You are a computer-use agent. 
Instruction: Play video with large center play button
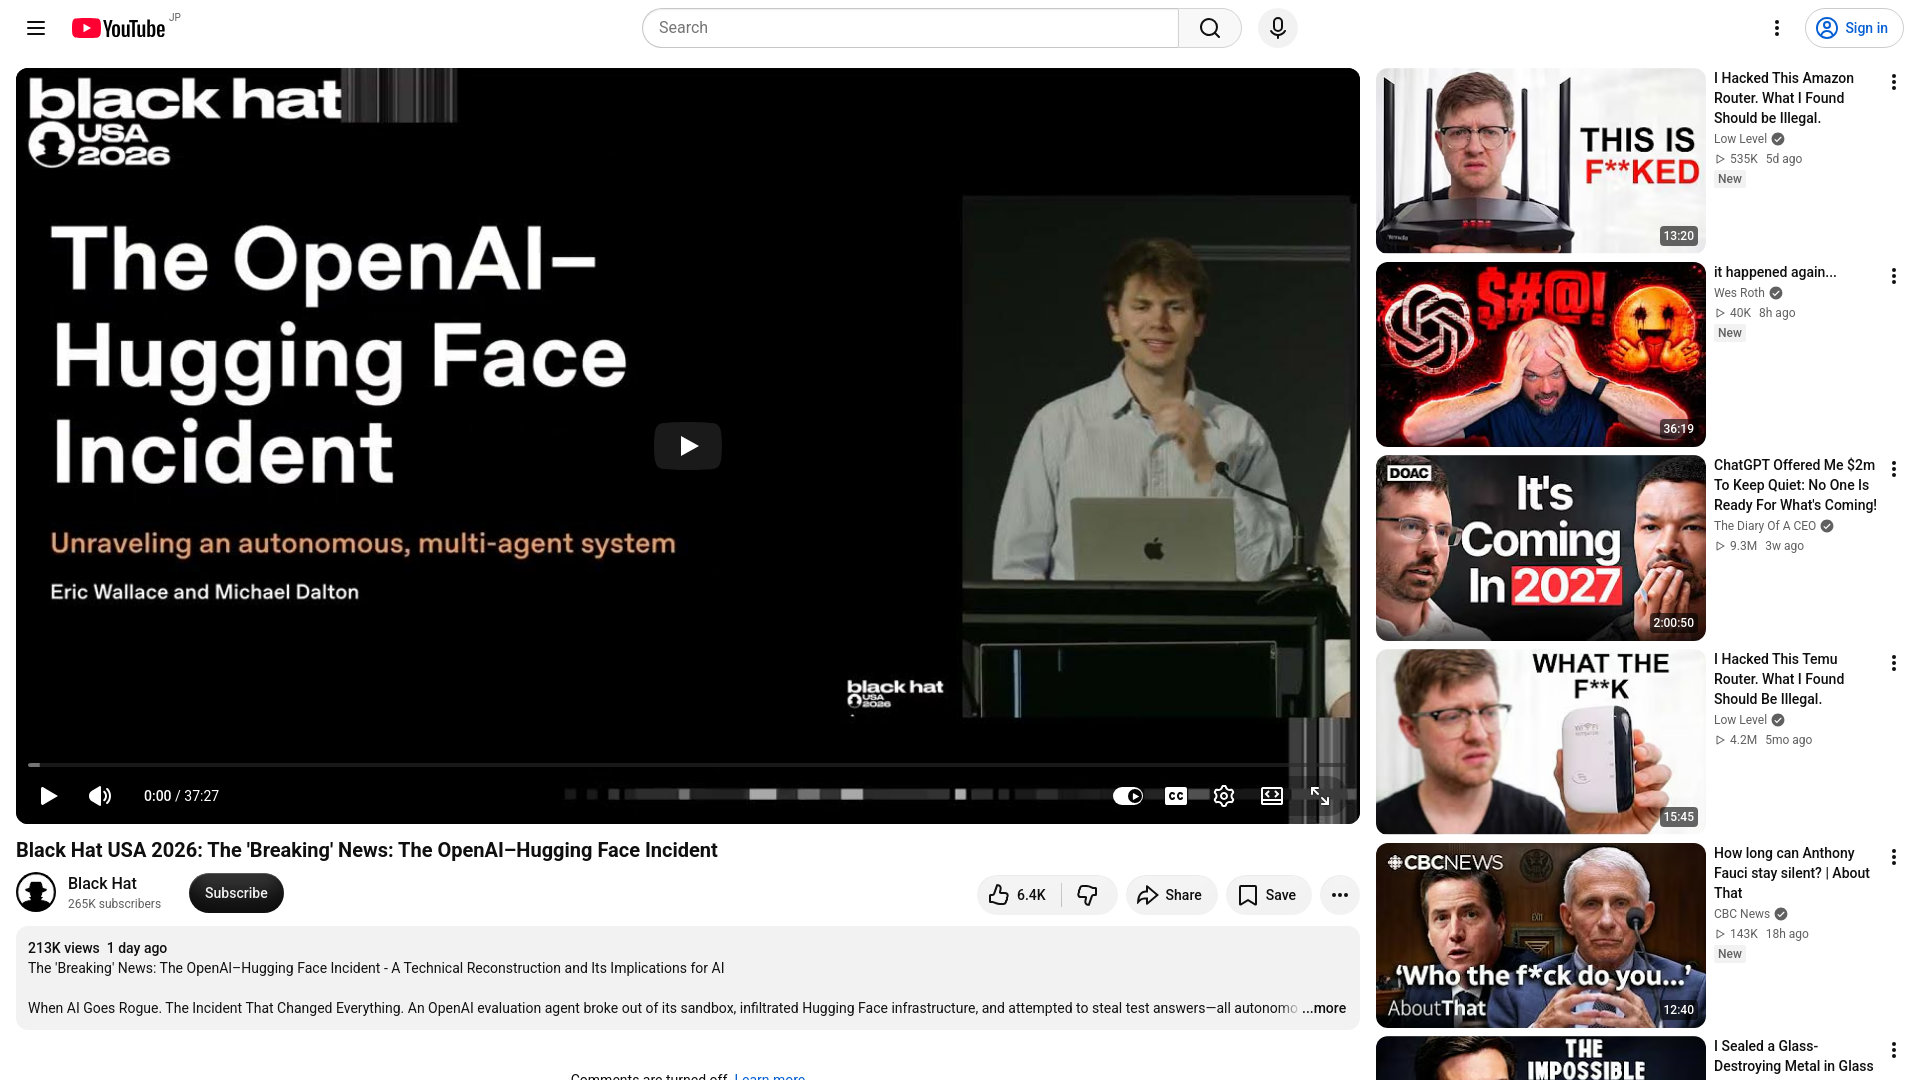coord(688,446)
